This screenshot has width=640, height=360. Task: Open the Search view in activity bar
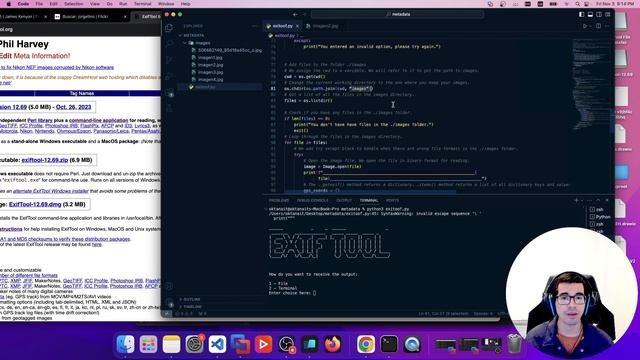coord(169,44)
